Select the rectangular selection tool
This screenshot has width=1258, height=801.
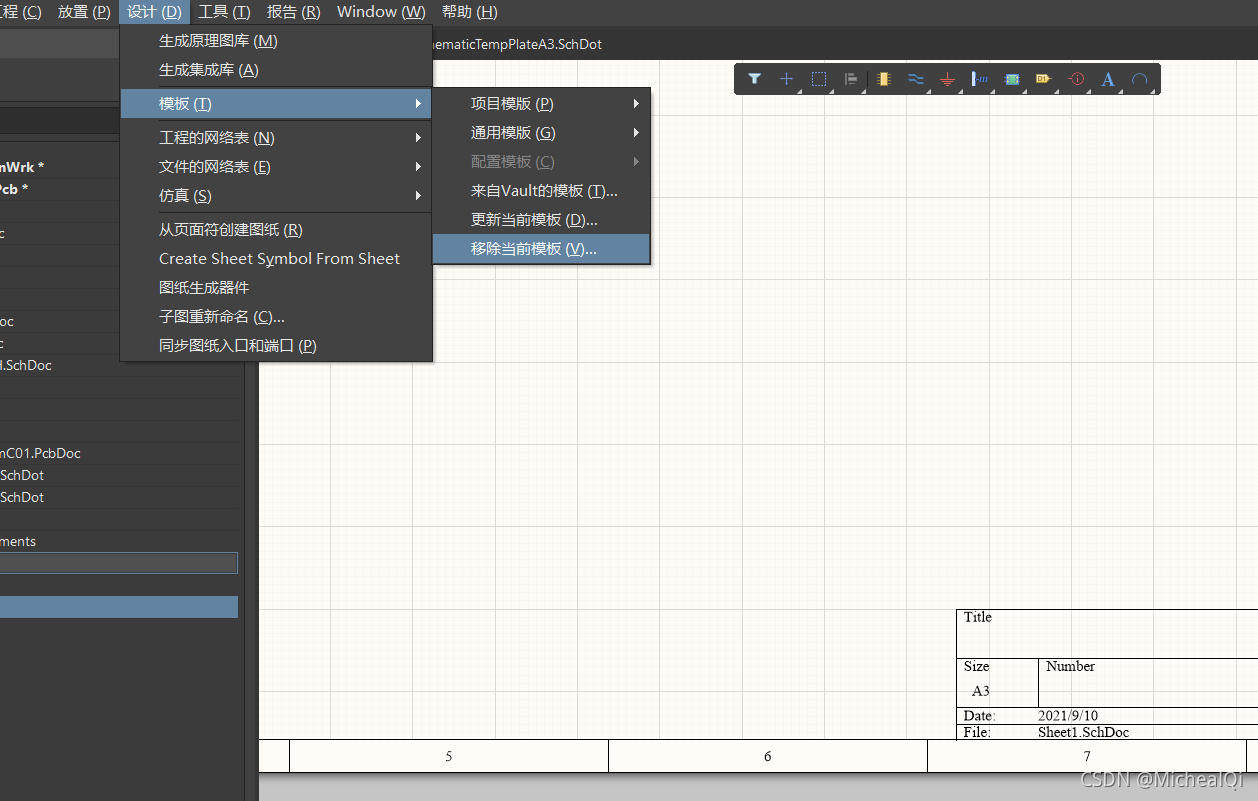coord(819,79)
